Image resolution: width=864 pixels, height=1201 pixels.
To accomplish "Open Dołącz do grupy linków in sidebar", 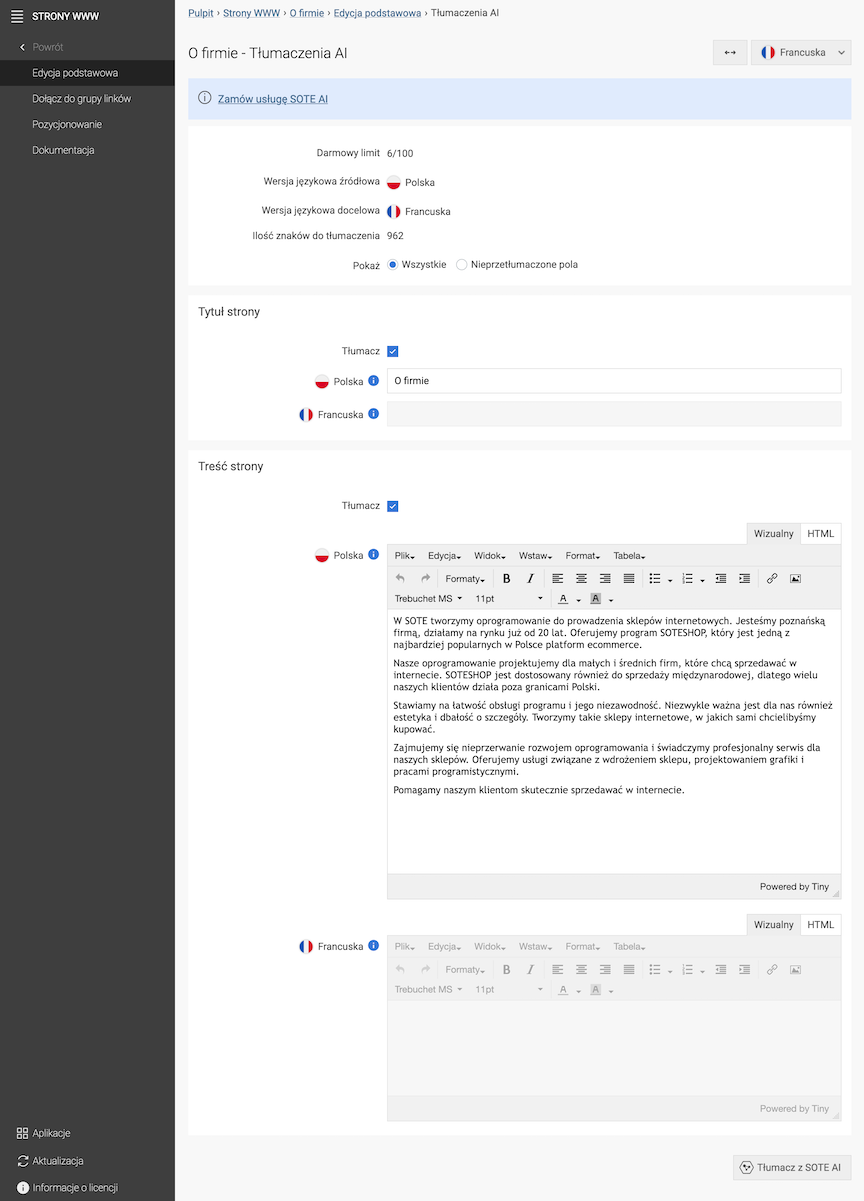I will 82,99.
